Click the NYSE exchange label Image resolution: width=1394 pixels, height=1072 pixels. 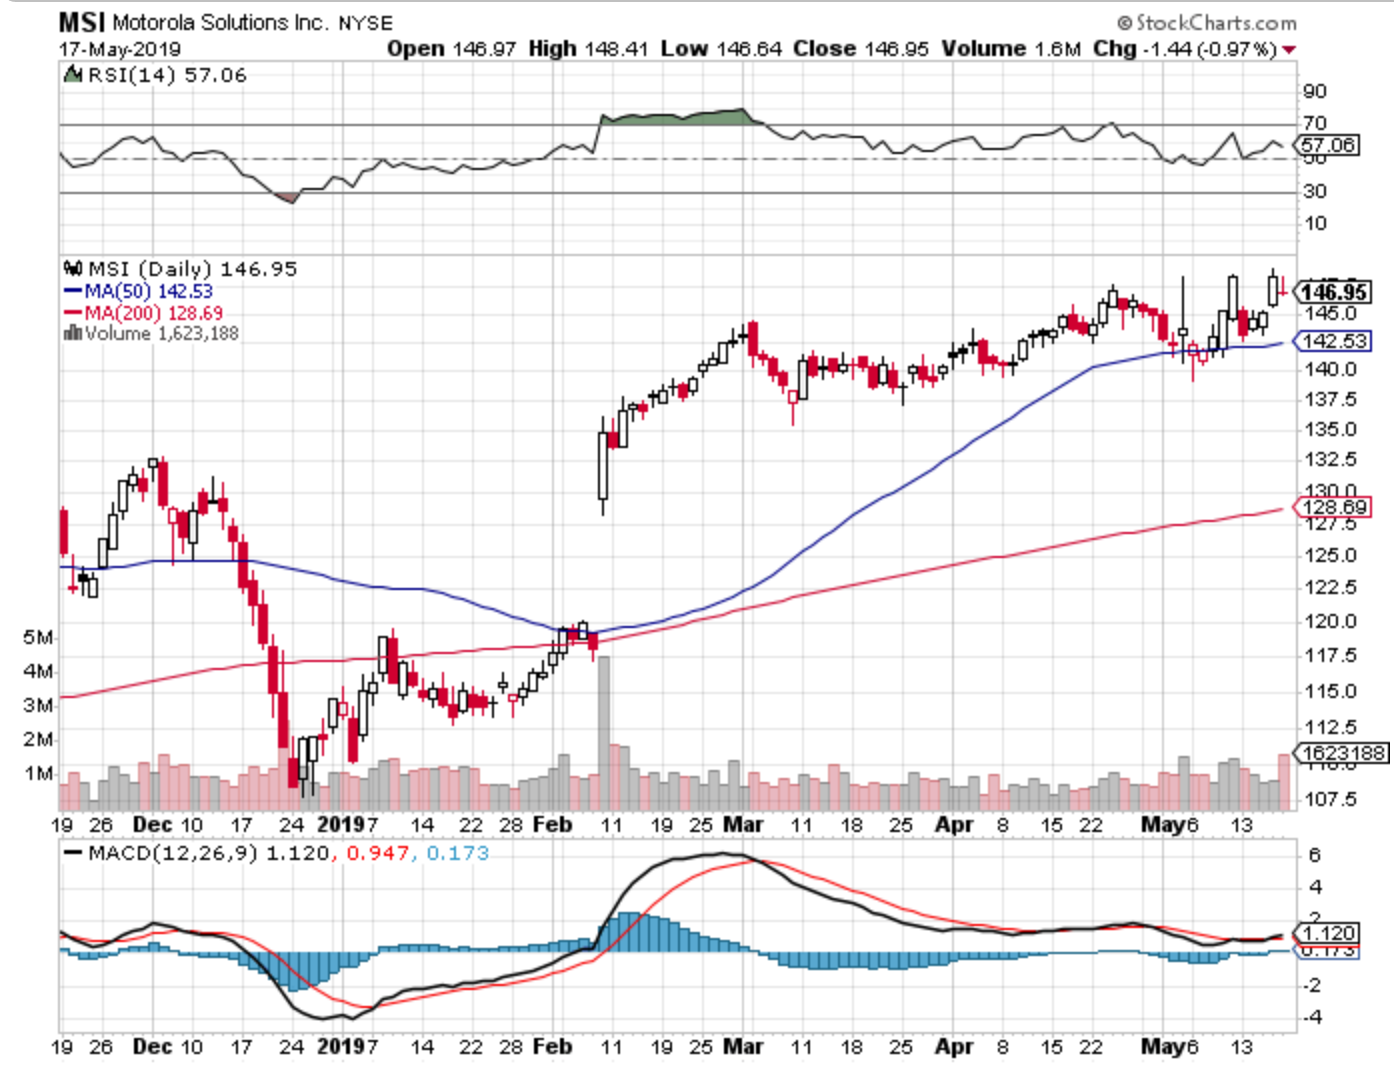click(x=365, y=23)
